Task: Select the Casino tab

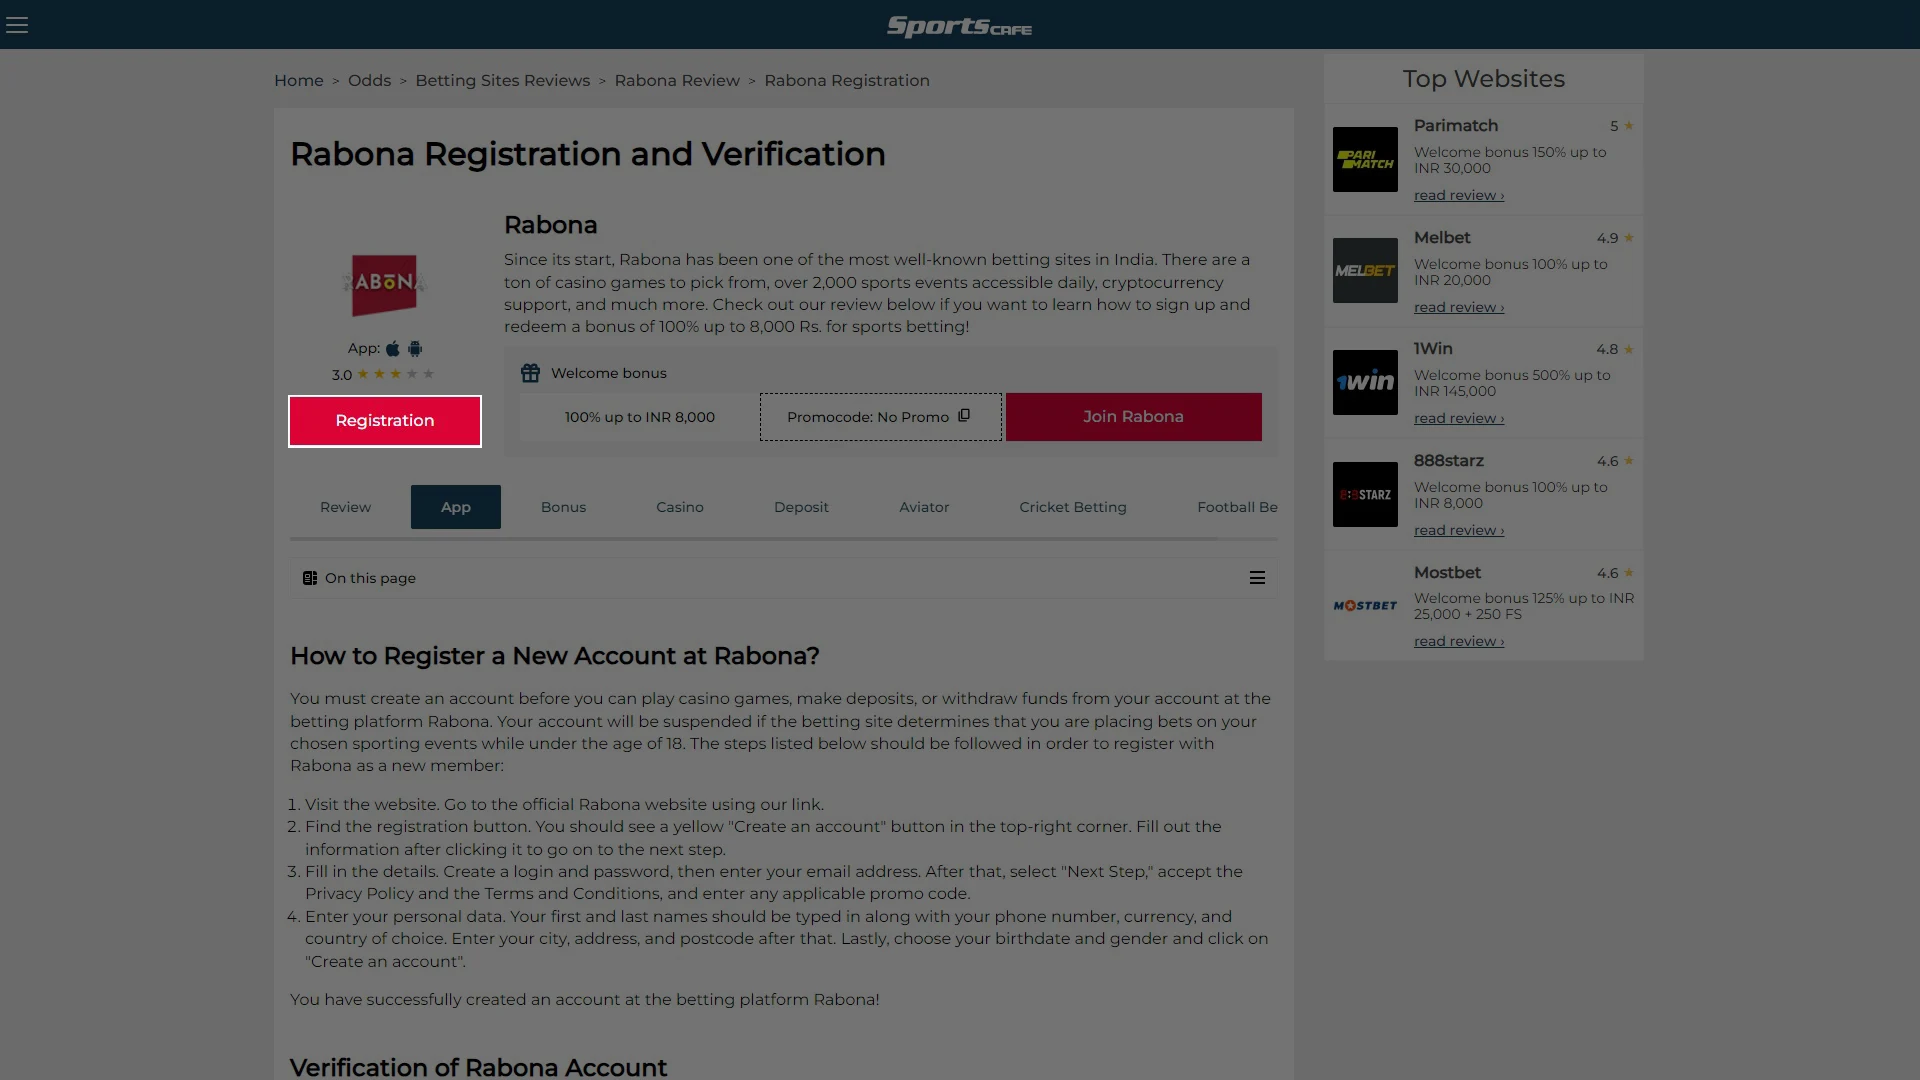Action: 680,506
